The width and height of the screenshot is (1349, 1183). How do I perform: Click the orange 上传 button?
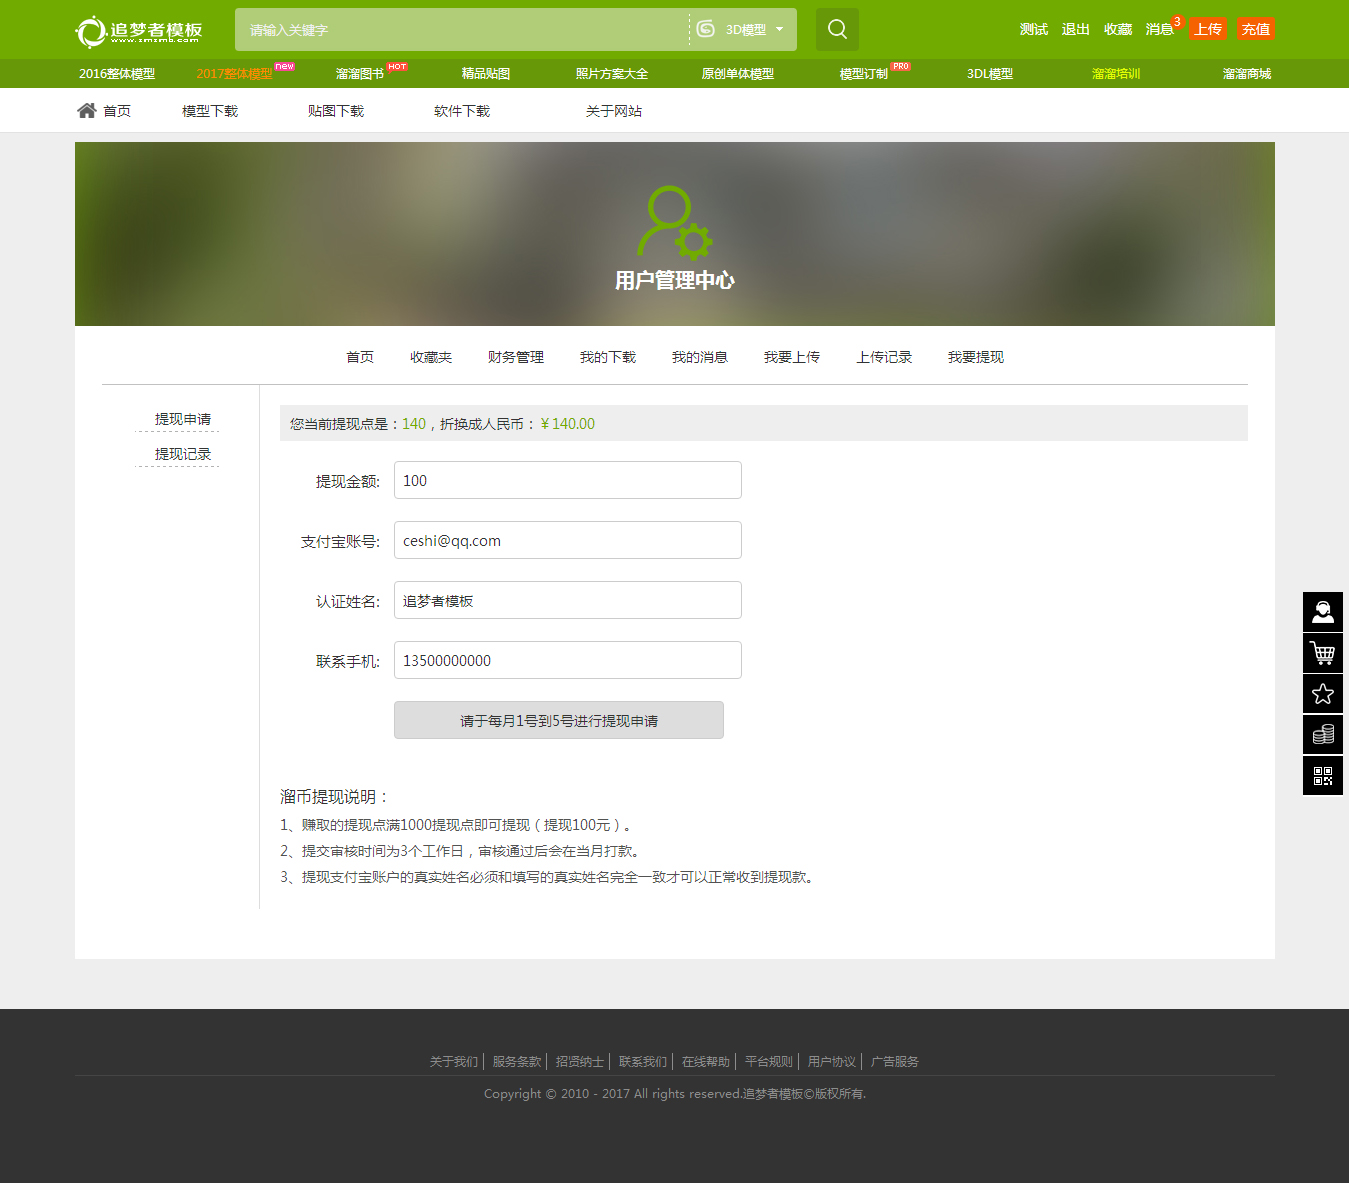1207,29
